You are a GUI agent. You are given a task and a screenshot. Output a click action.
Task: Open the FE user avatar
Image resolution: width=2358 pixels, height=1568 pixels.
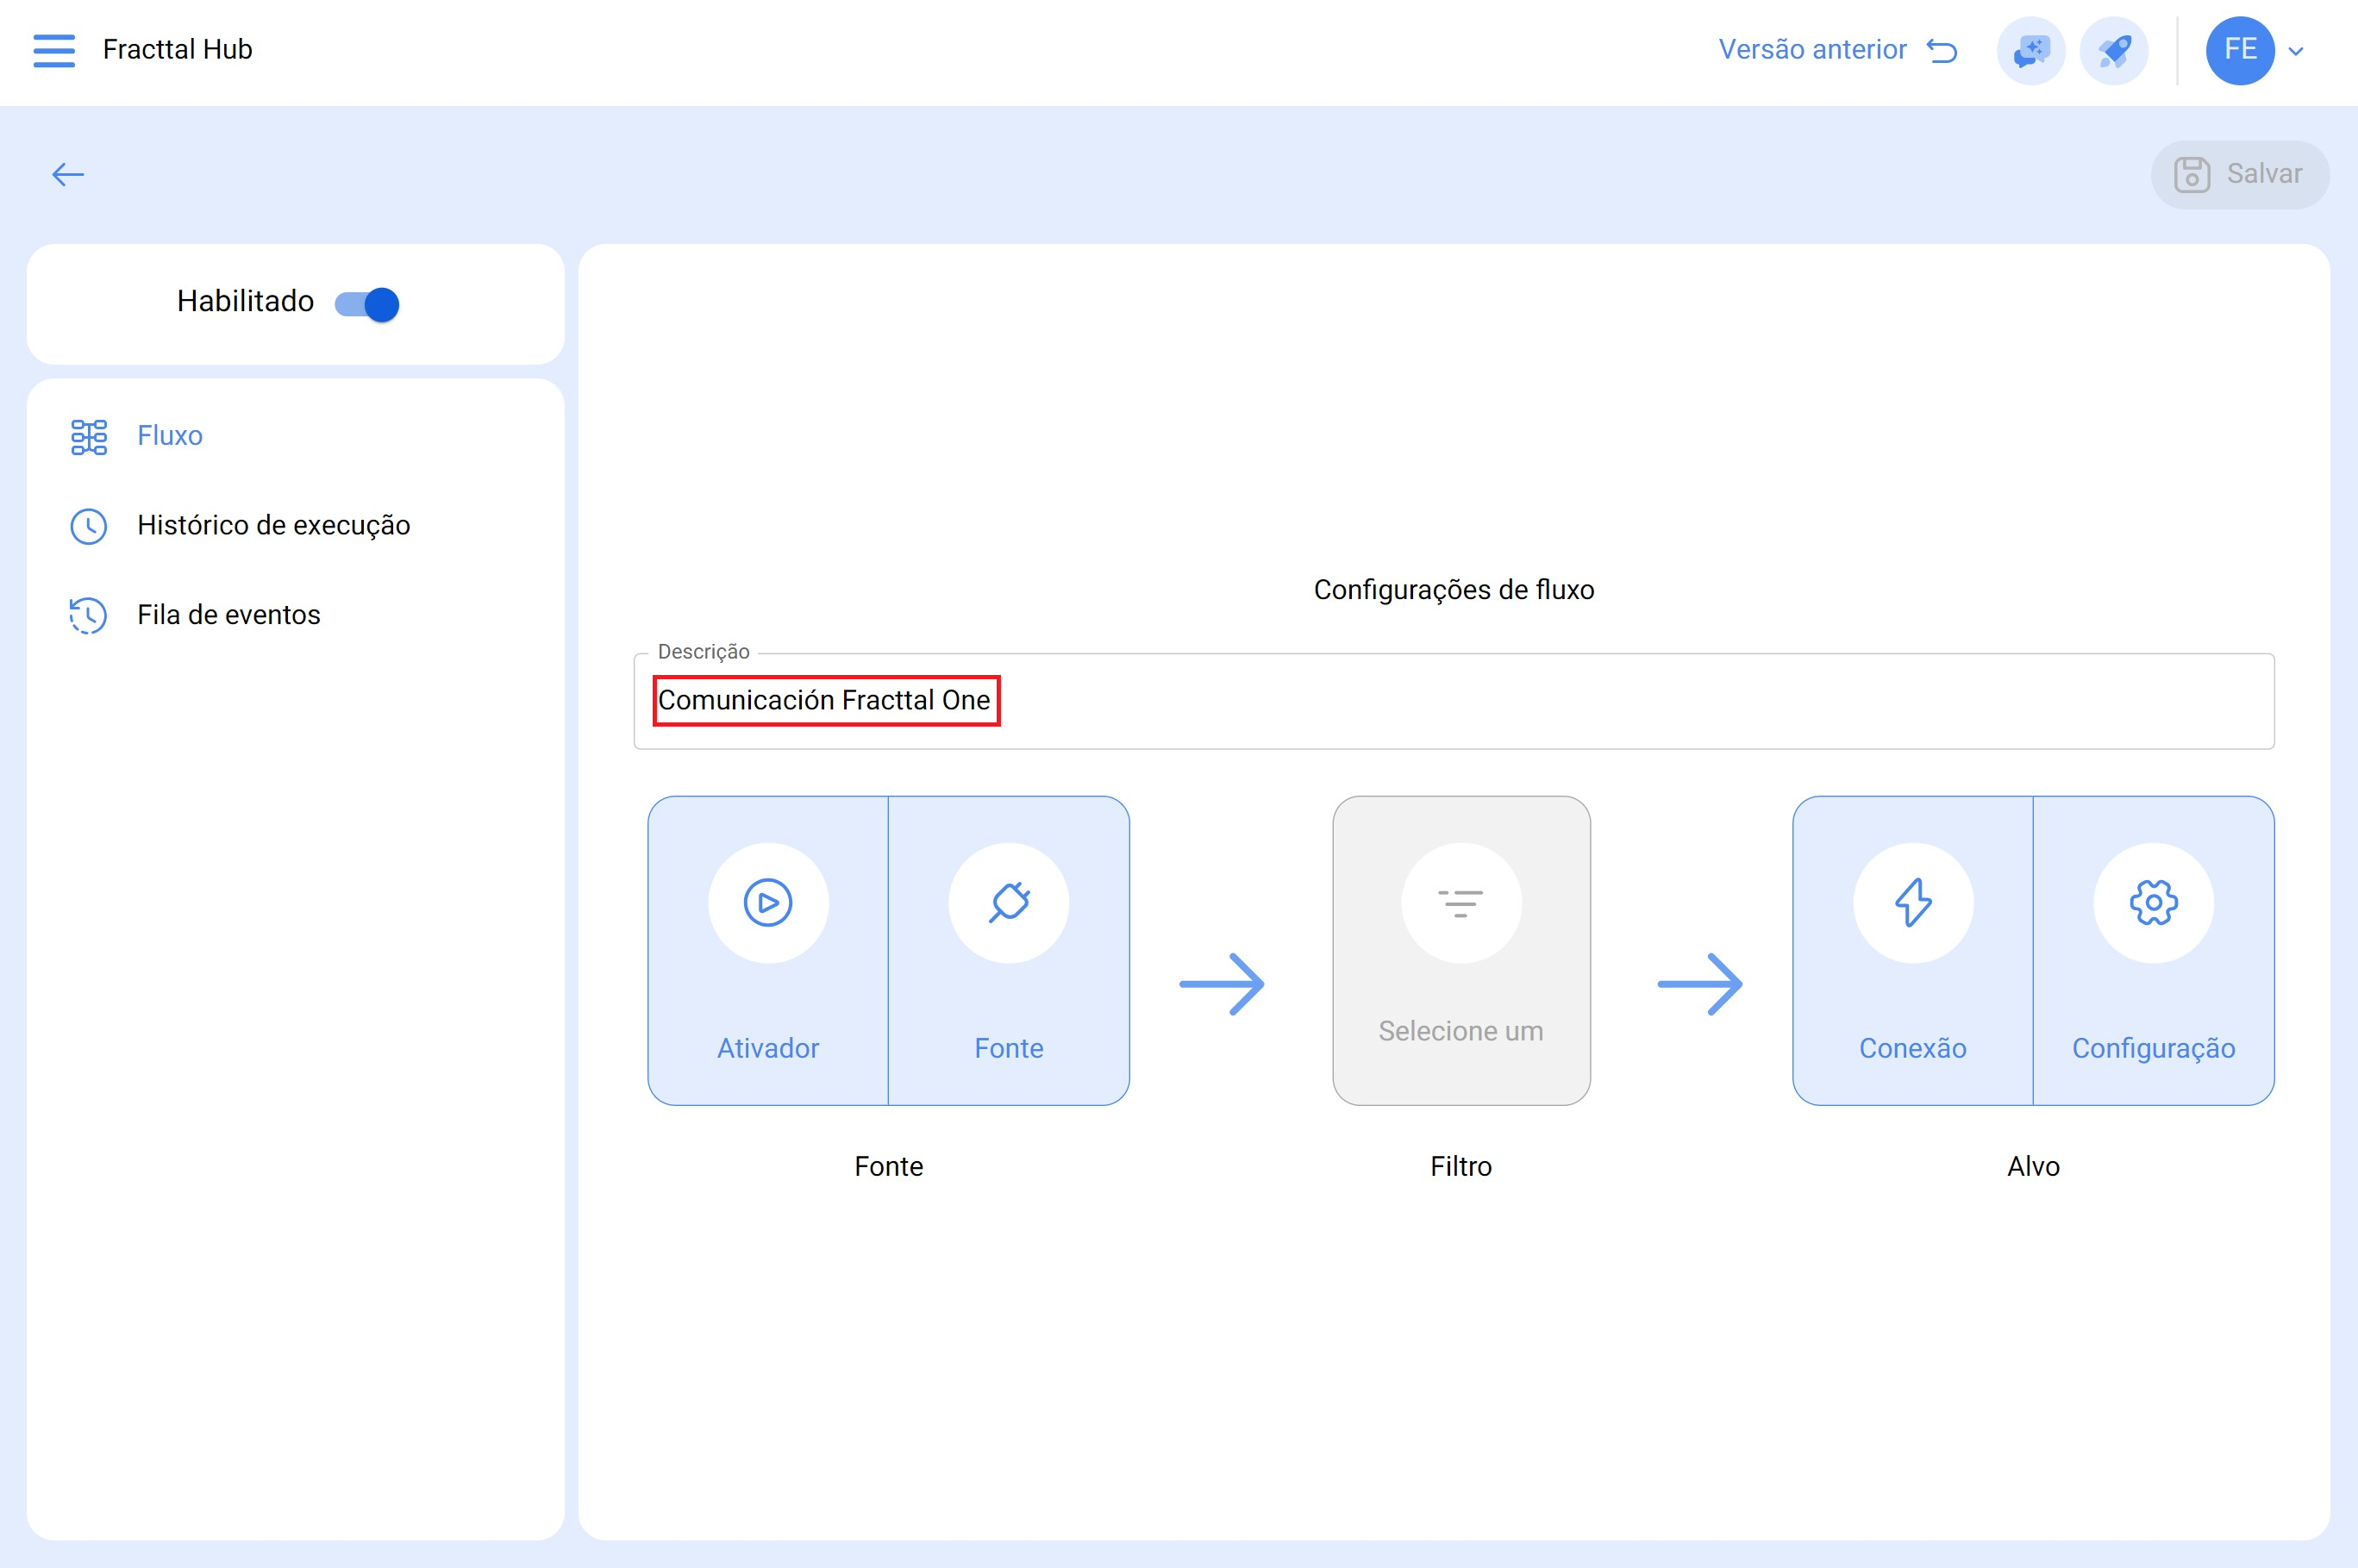[2240, 50]
